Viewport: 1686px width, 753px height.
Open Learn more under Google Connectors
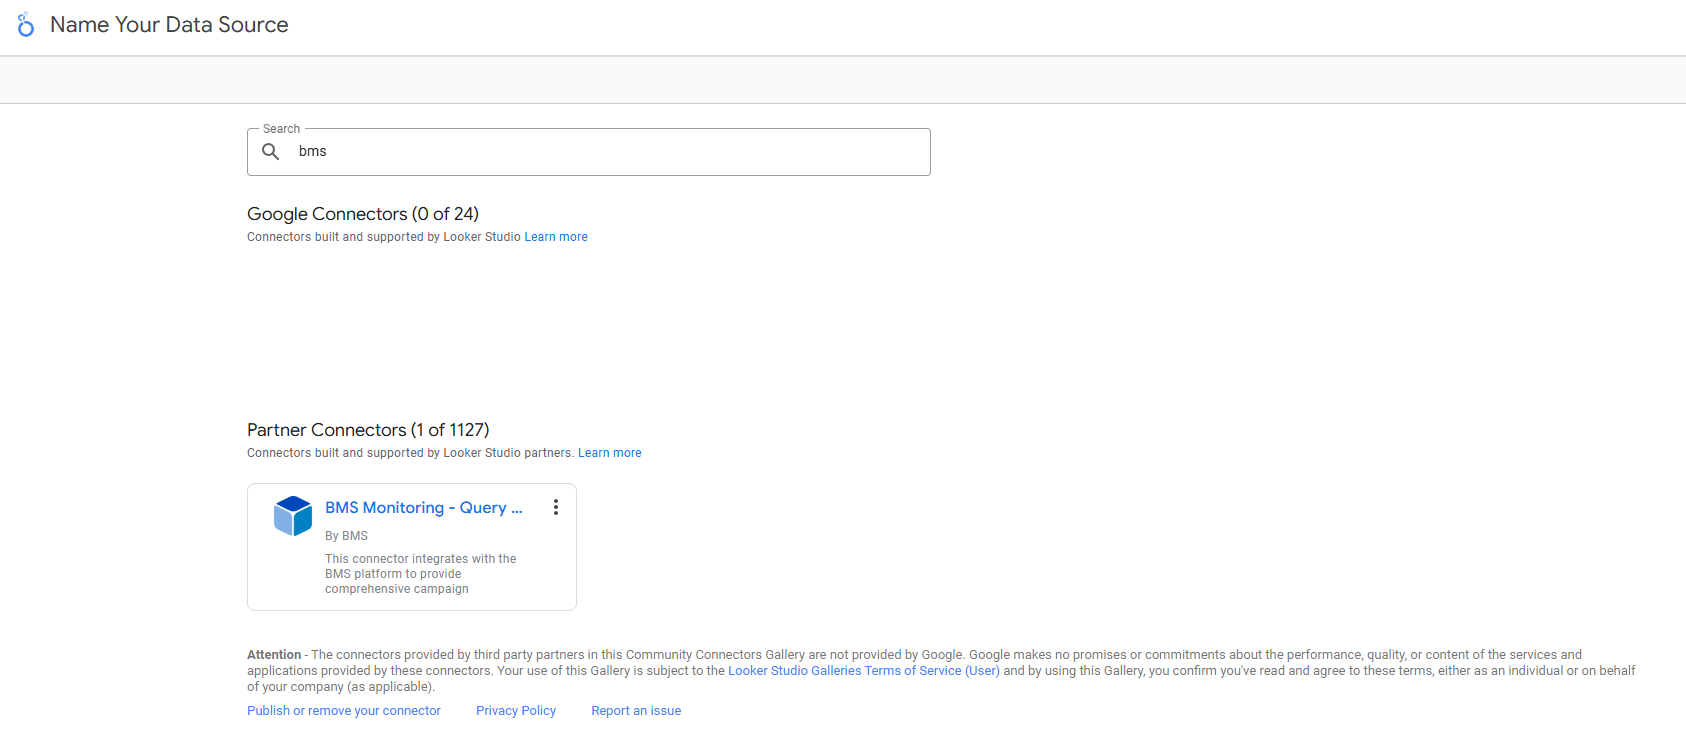pos(556,237)
